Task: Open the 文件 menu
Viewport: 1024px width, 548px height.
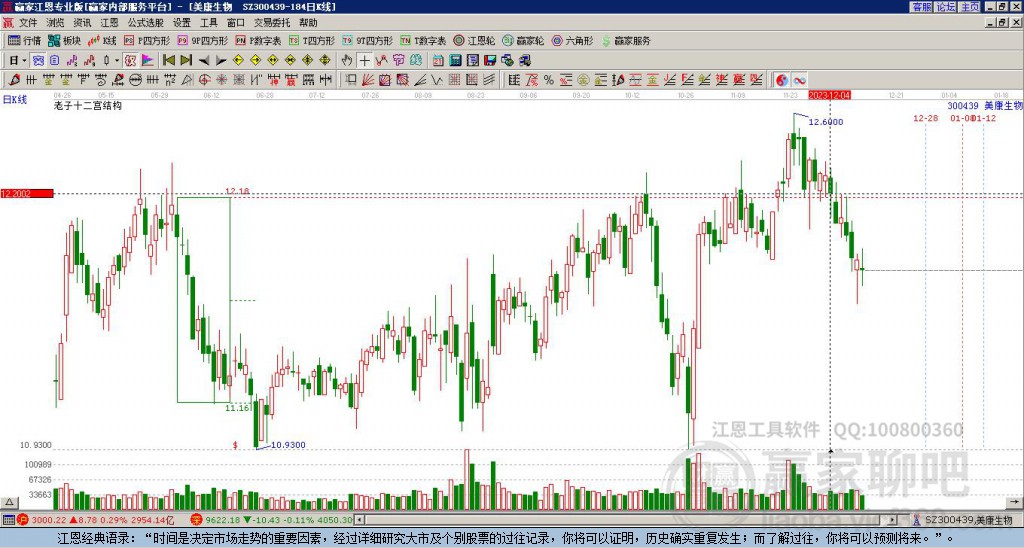Action: [x=28, y=23]
